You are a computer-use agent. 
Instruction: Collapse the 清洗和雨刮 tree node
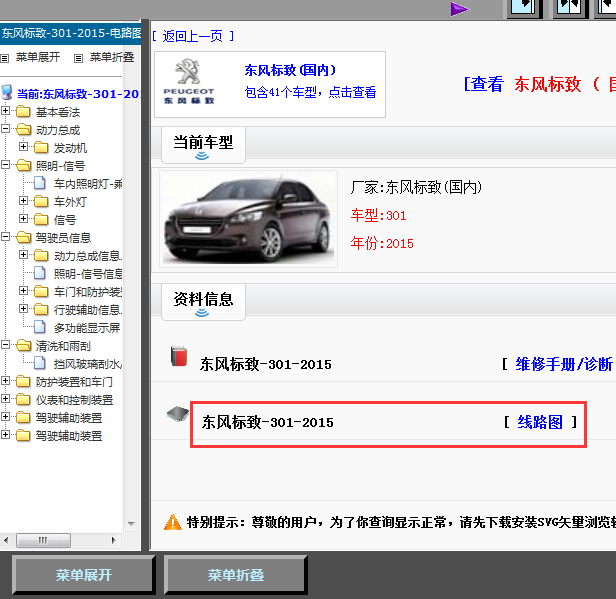[x=6, y=344]
